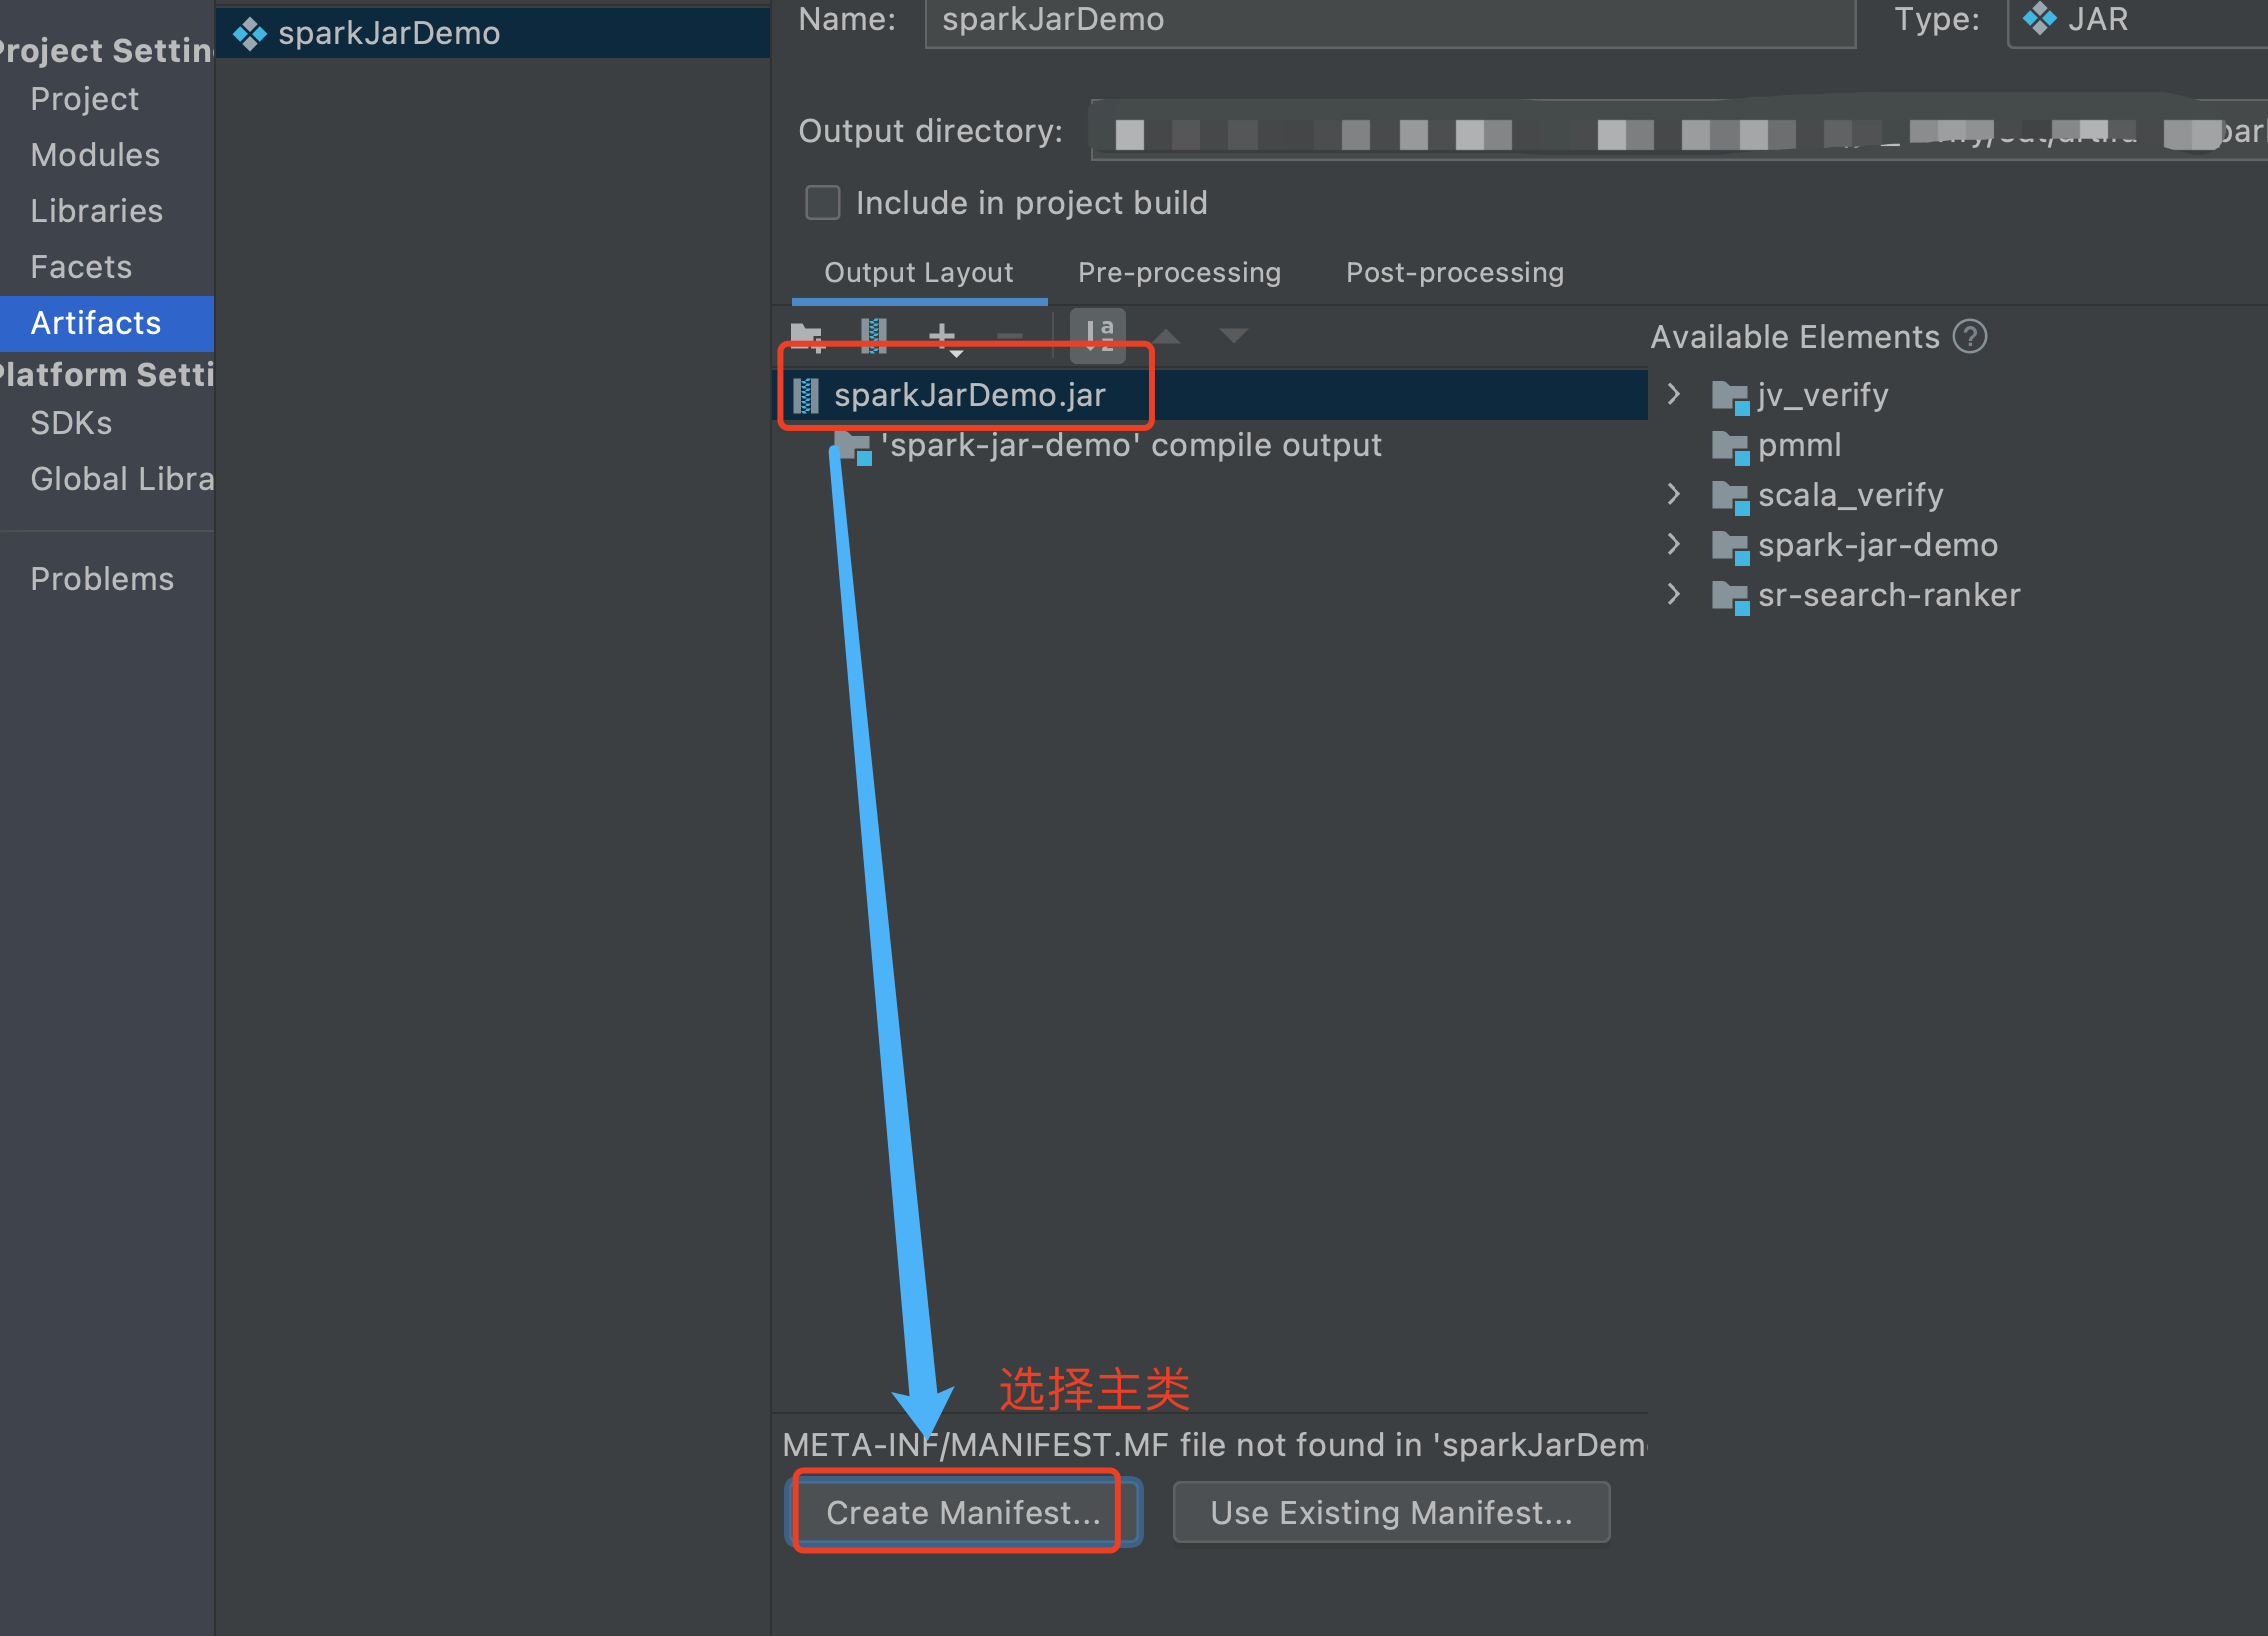Click Use Existing Manifest button
Screen dimensions: 2268x1636
[x=1391, y=1512]
